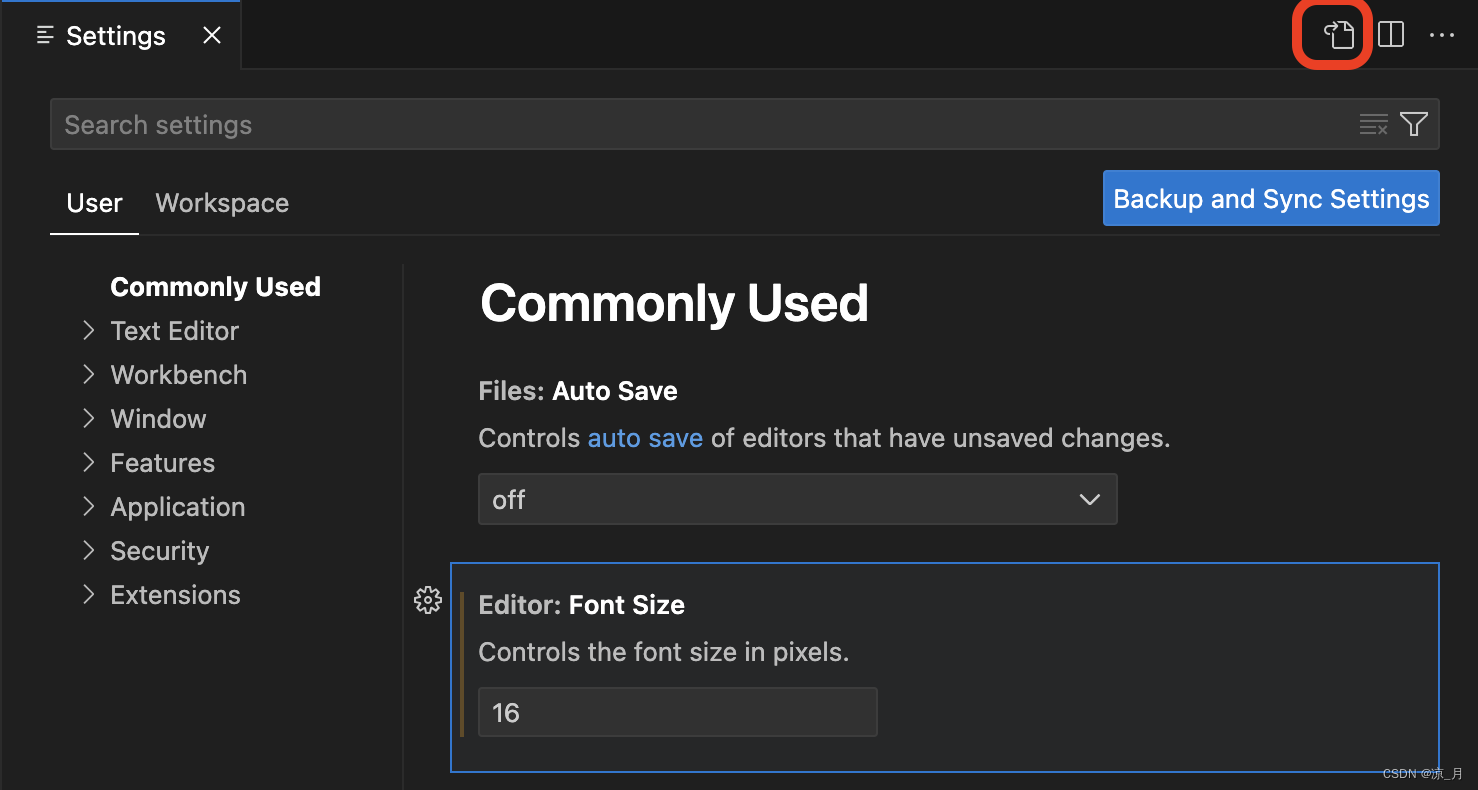Open Settings JSON file icon

pos(1339,35)
